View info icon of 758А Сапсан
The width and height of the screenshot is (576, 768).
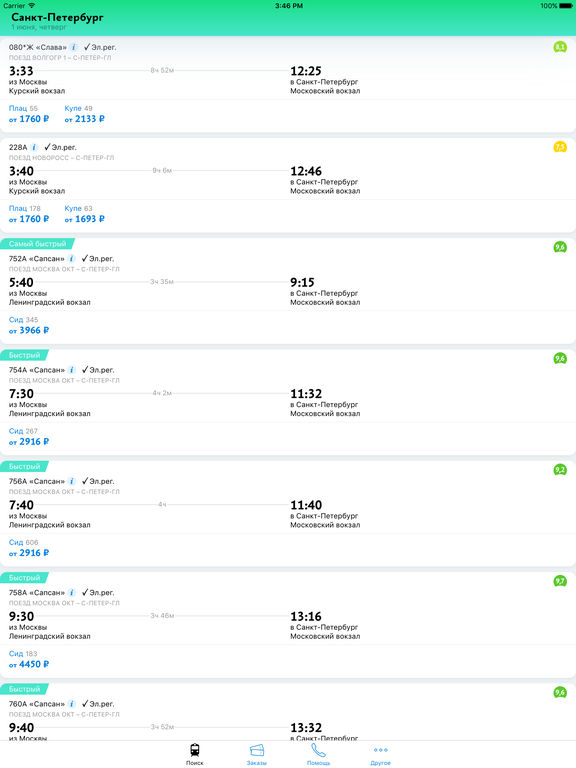click(x=72, y=592)
